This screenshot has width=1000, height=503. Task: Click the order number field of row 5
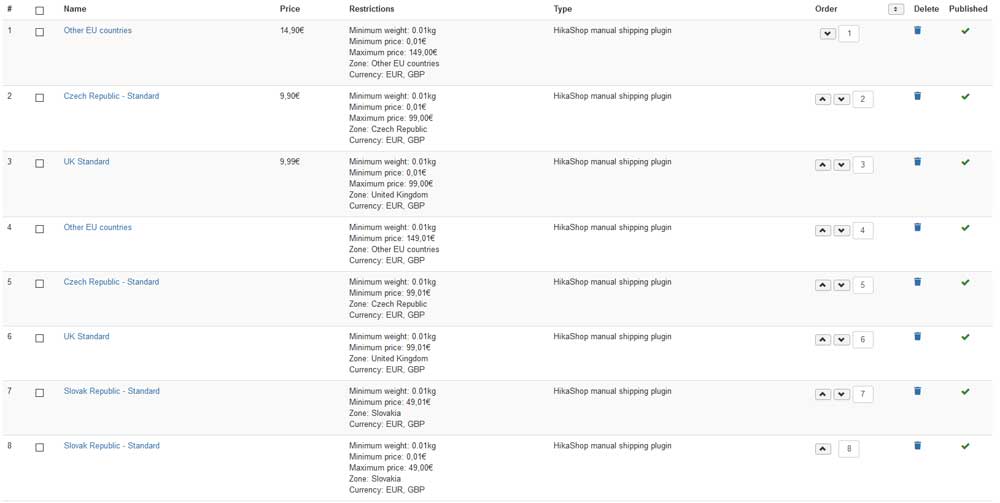point(863,285)
